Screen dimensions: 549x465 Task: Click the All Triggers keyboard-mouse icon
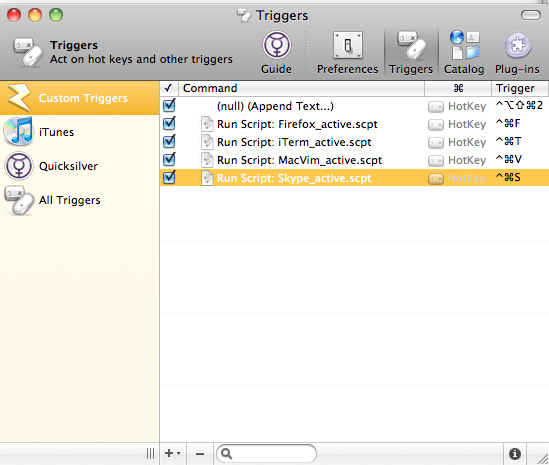pos(19,200)
